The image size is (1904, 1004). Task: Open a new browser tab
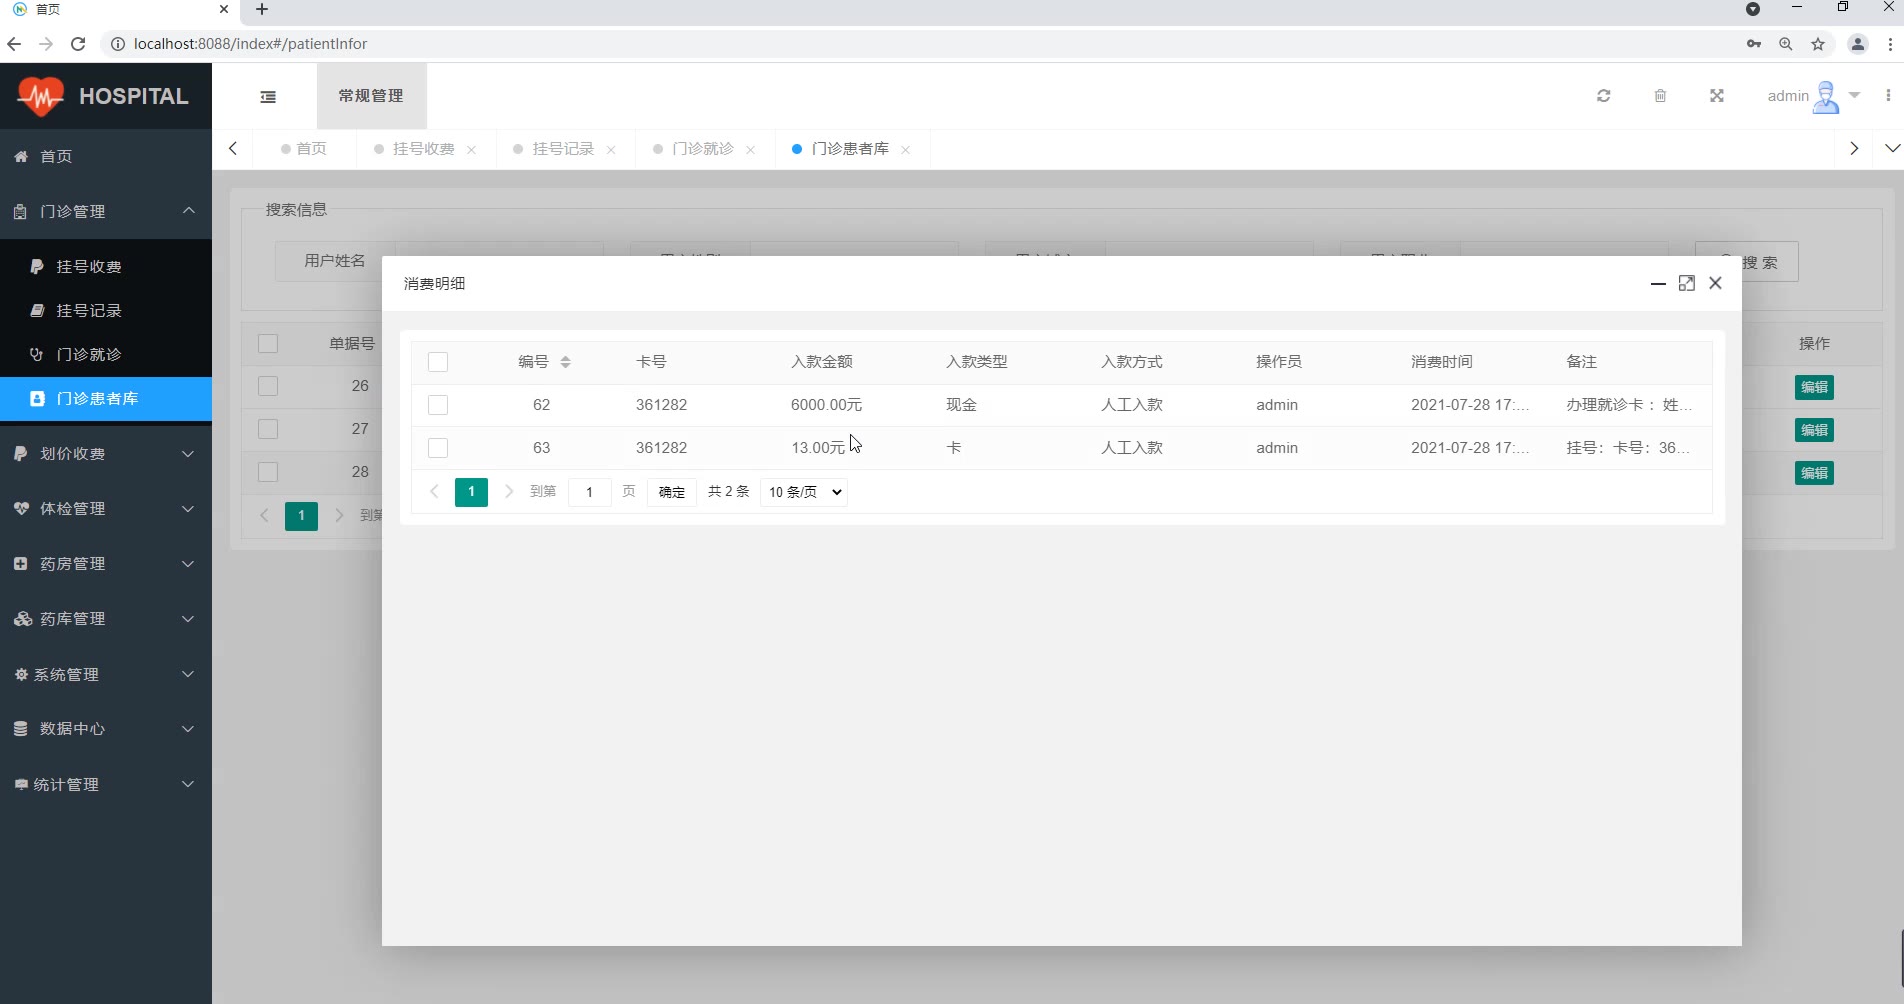tap(262, 10)
